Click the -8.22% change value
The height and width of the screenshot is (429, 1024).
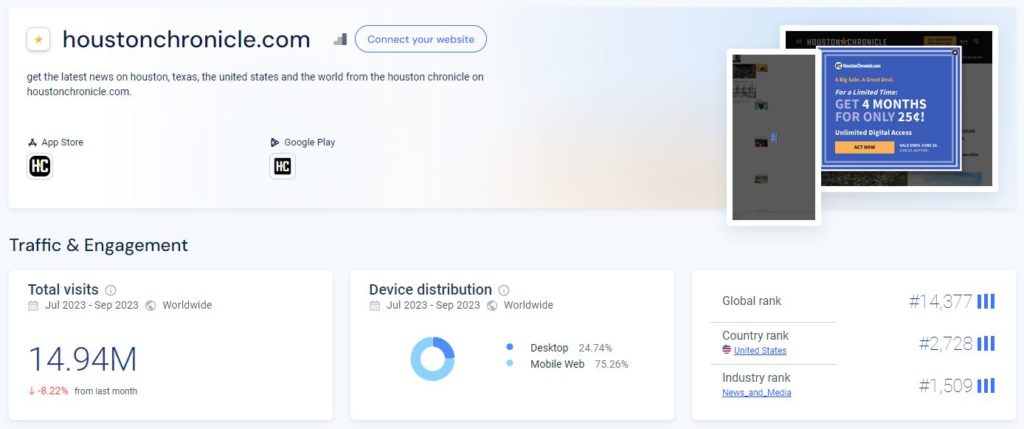coord(53,391)
